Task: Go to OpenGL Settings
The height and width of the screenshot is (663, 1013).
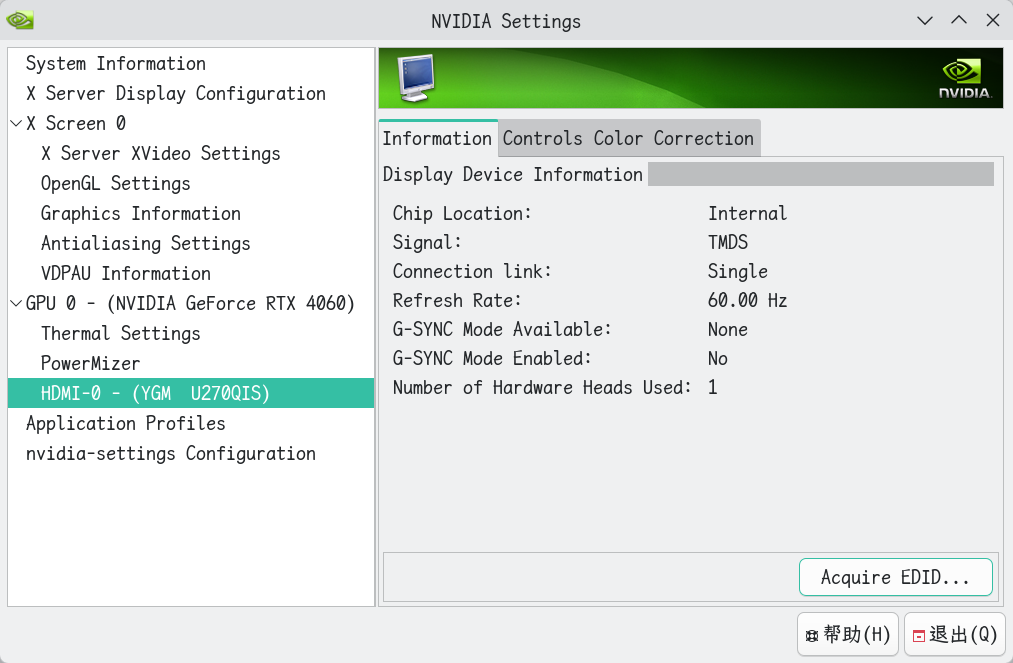Action: point(115,184)
